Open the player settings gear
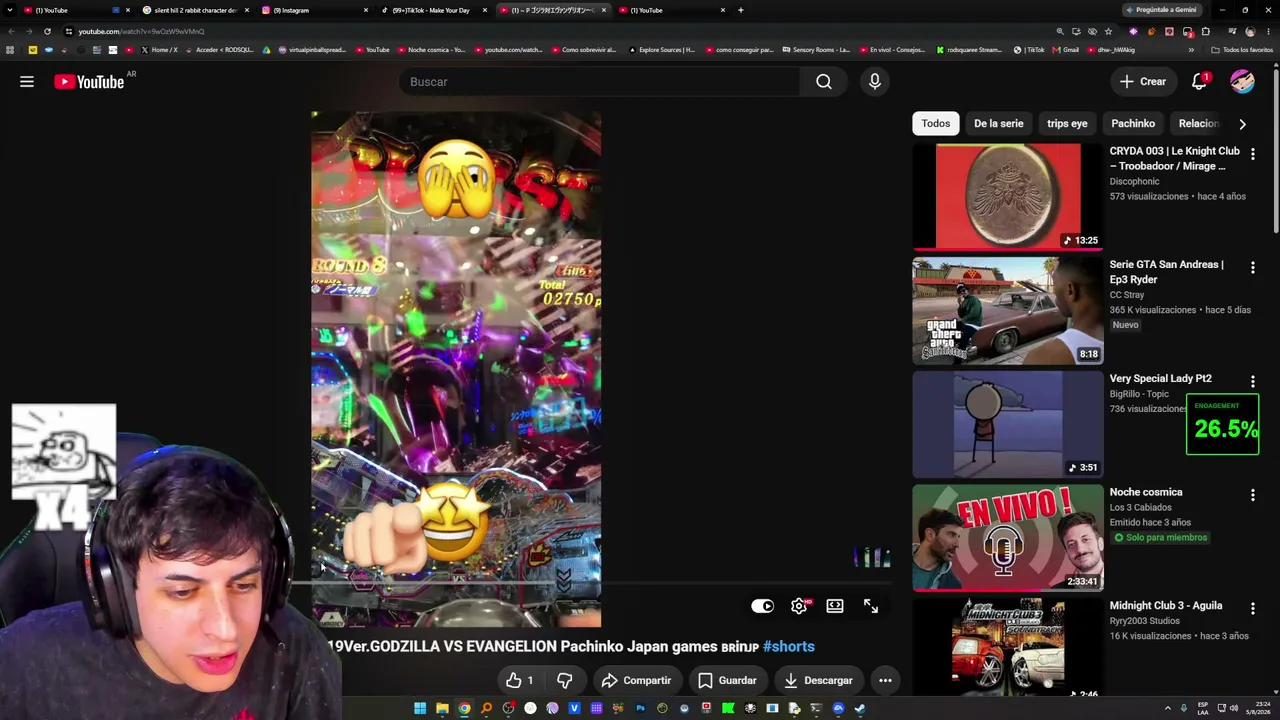Screen dimensions: 1280x720 (799, 606)
